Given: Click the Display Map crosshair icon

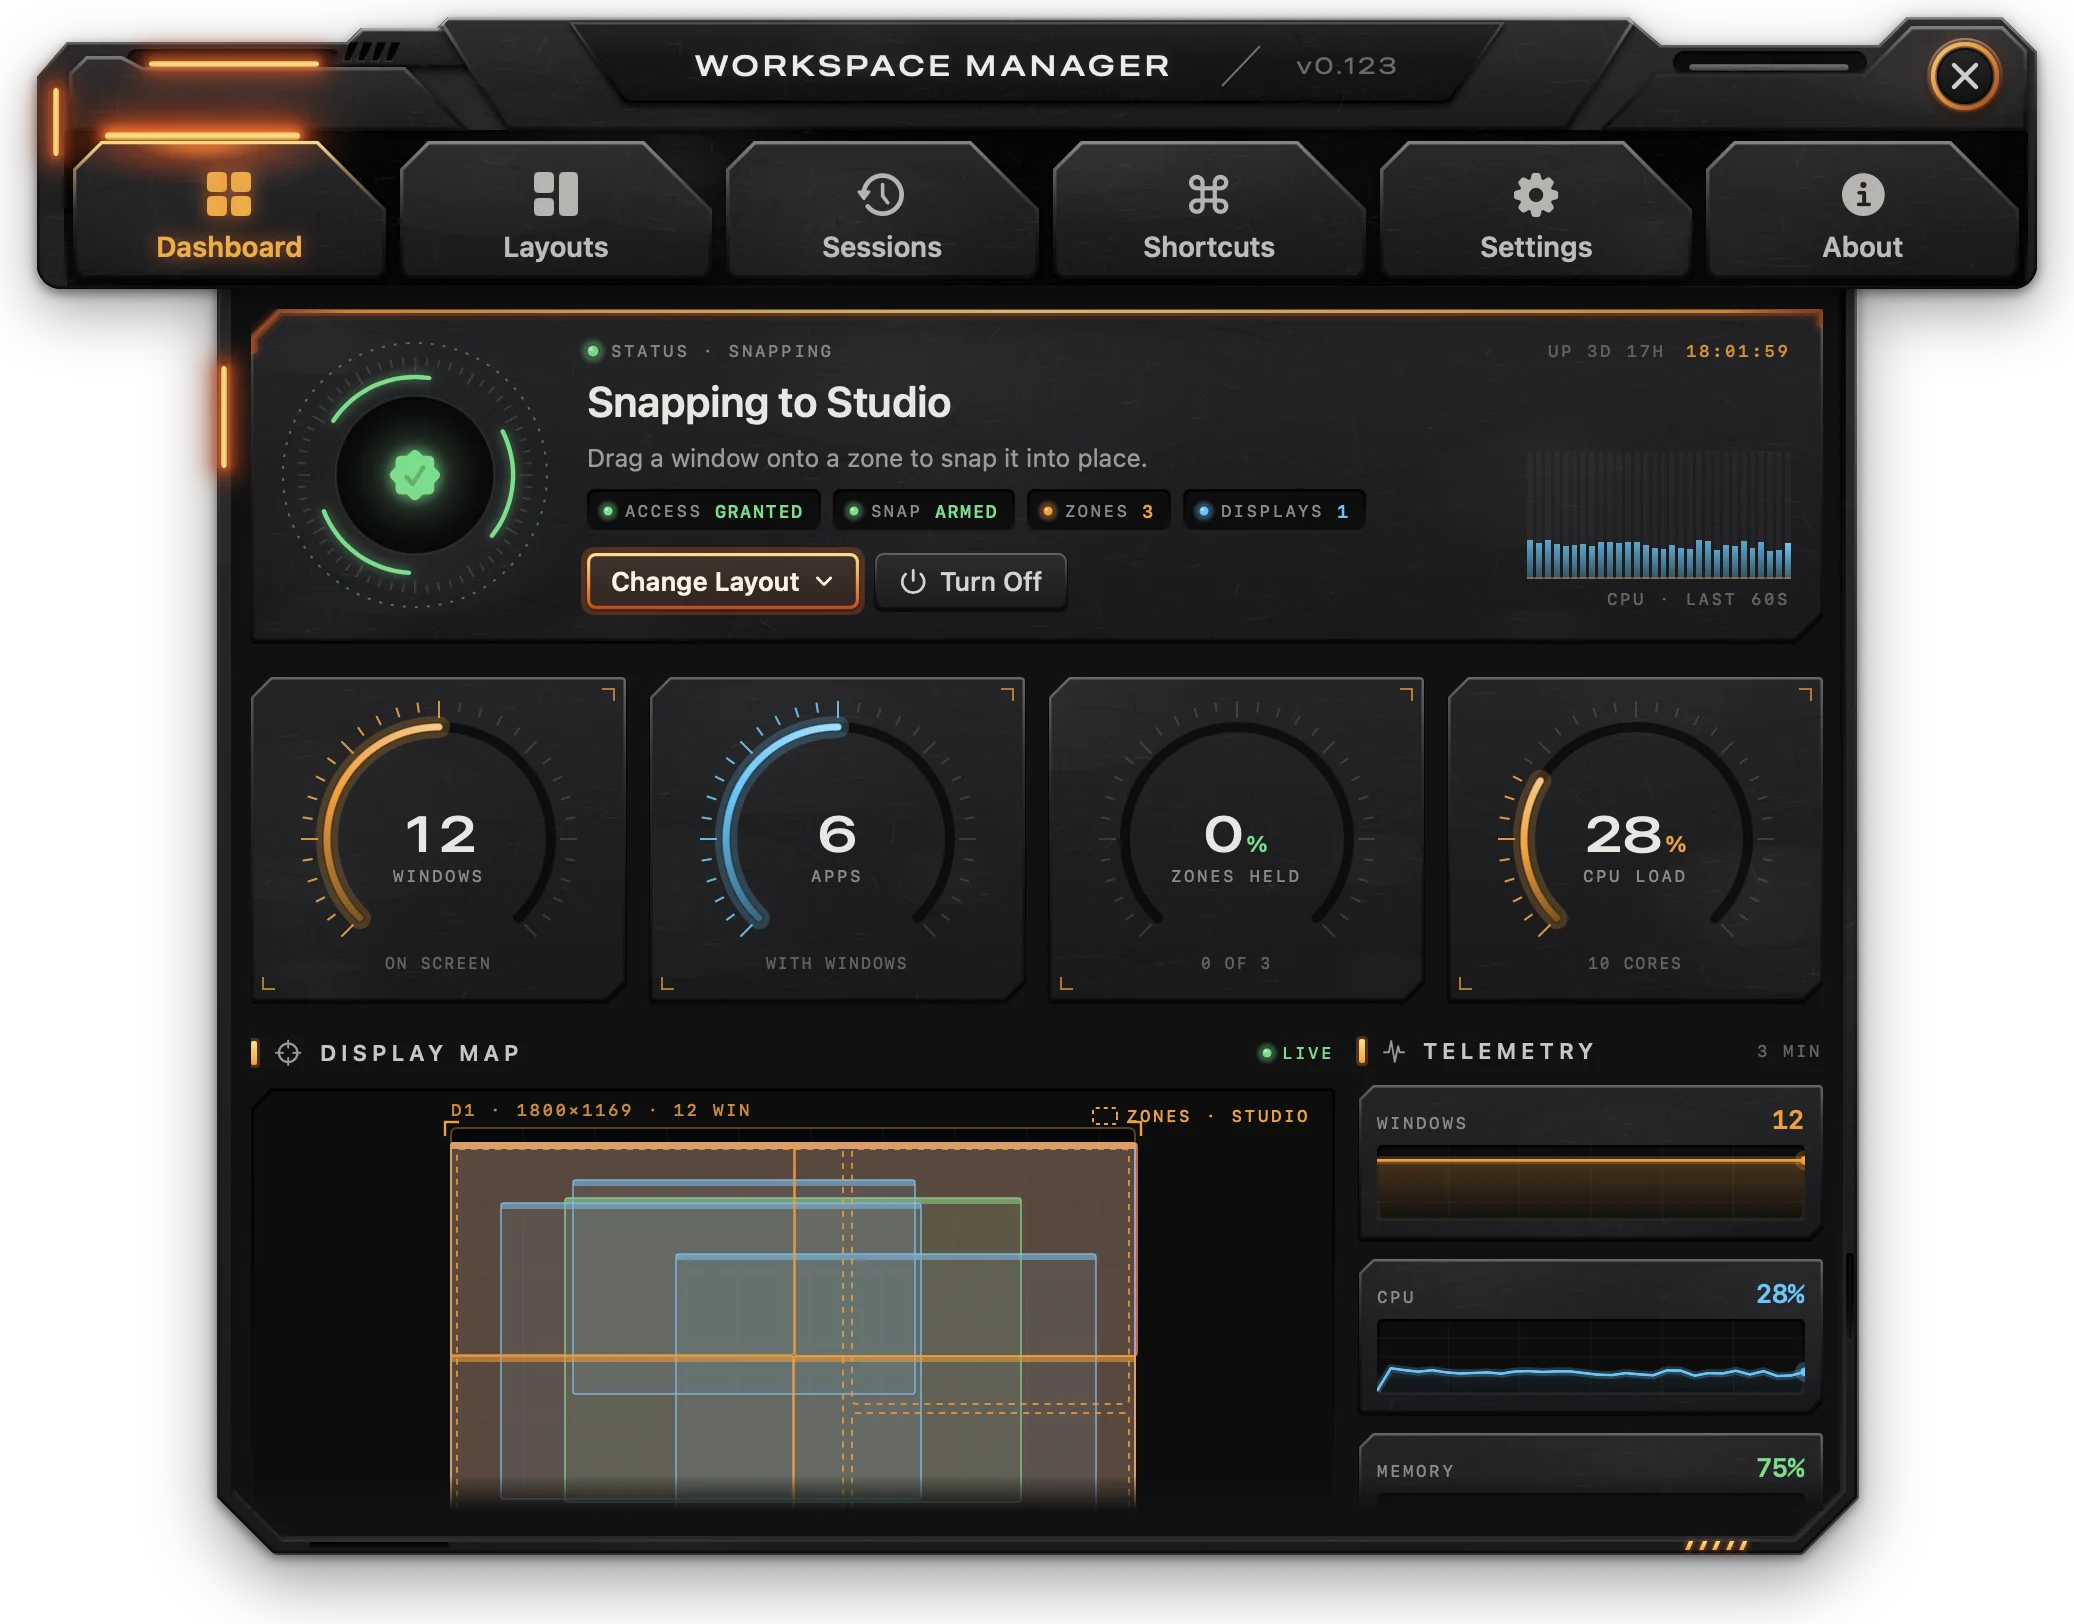Looking at the screenshot, I should click(288, 1053).
